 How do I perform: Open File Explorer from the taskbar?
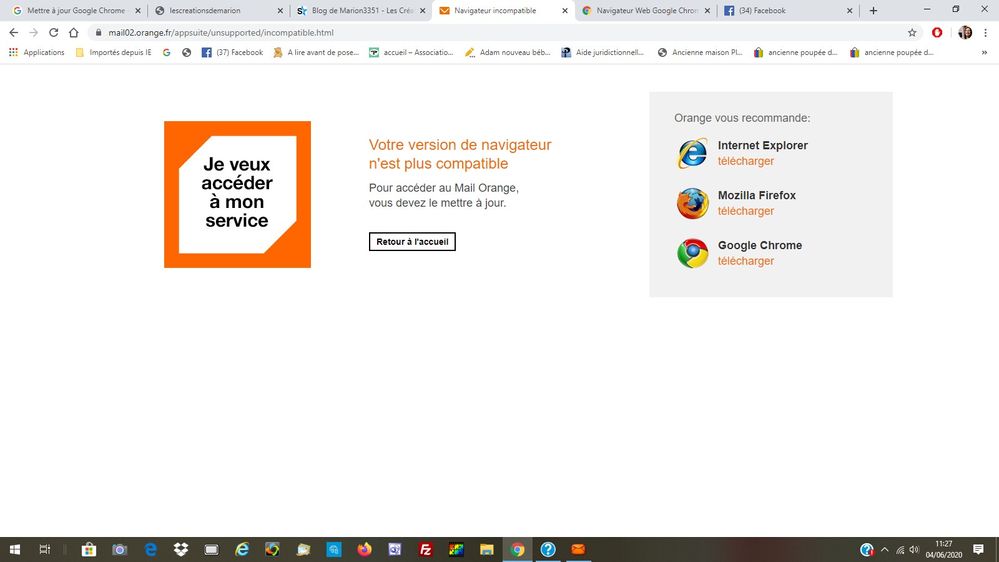(487, 549)
